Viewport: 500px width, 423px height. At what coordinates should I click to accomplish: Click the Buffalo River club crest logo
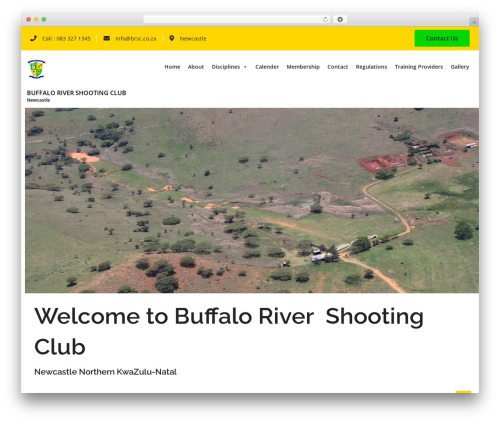point(36,69)
